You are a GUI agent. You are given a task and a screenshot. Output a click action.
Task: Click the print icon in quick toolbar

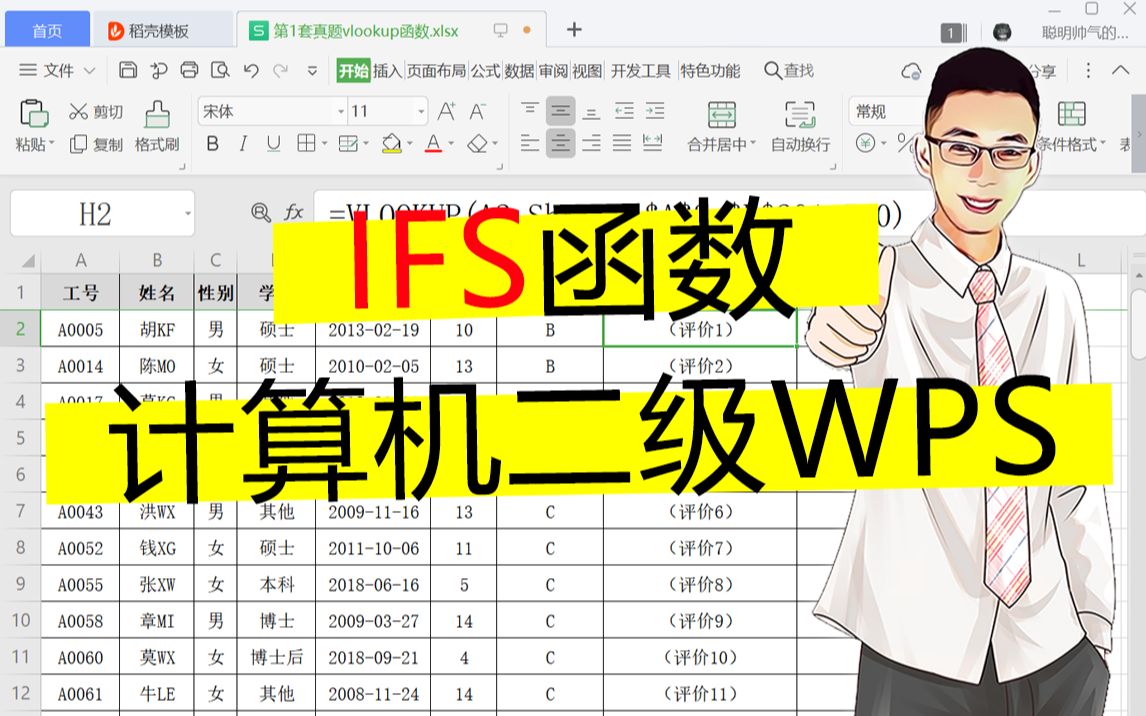coord(189,70)
